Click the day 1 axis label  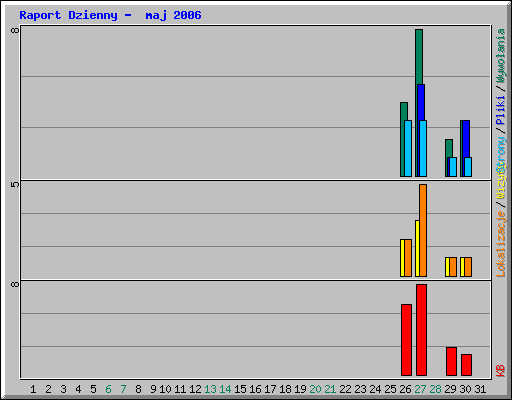pyautogui.click(x=33, y=389)
